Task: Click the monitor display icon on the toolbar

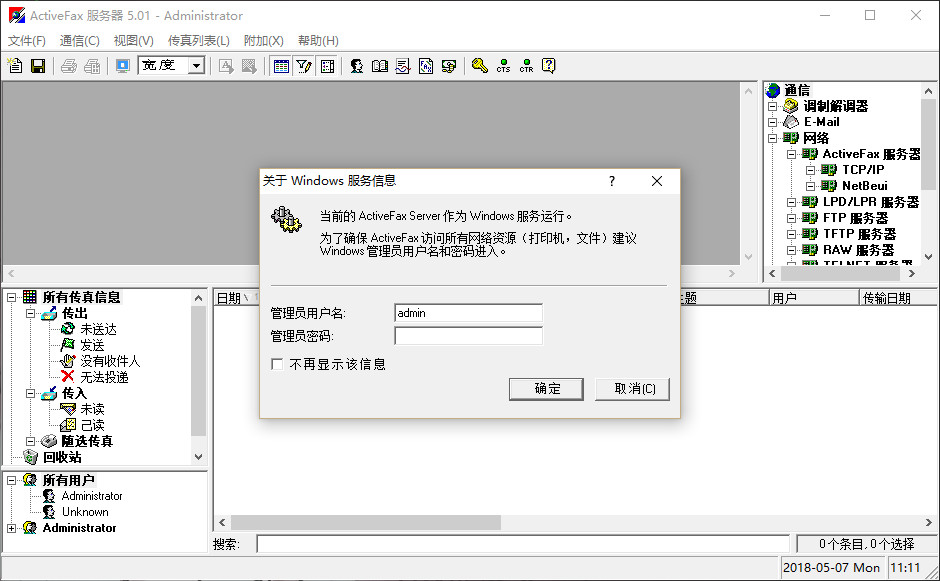Action: [x=121, y=65]
